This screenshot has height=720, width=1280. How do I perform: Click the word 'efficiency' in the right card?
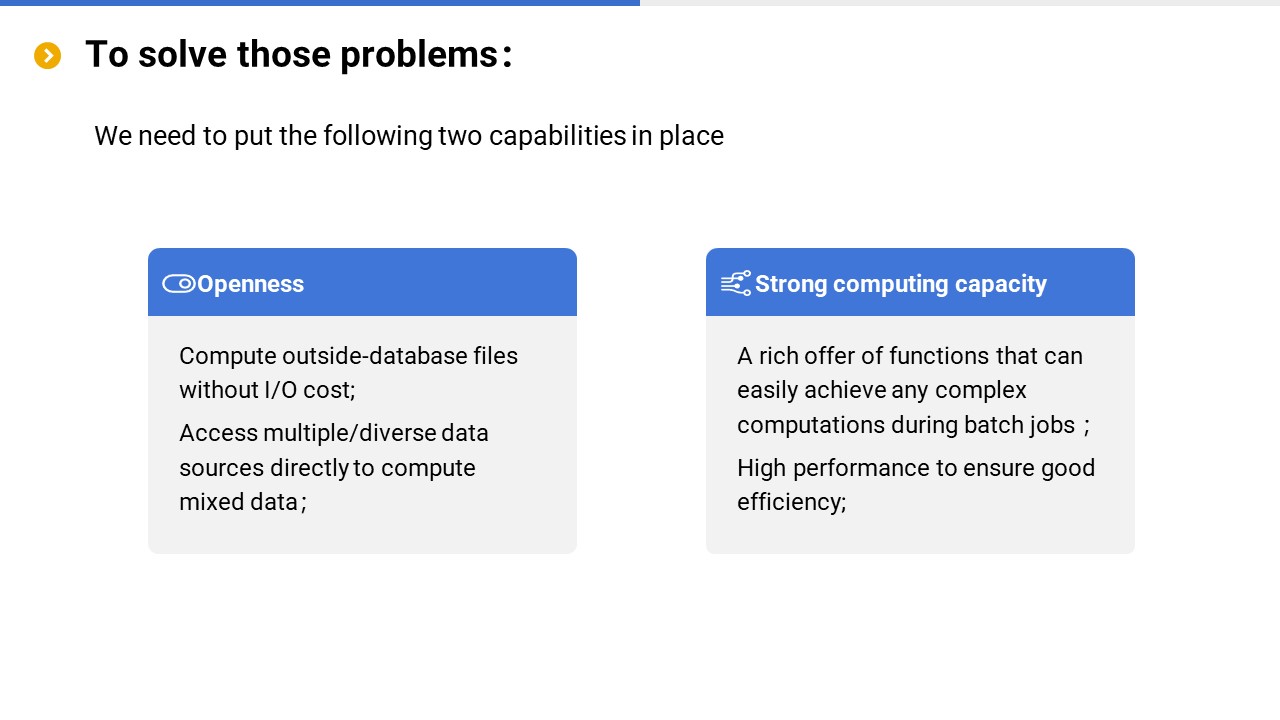pyautogui.click(x=789, y=502)
